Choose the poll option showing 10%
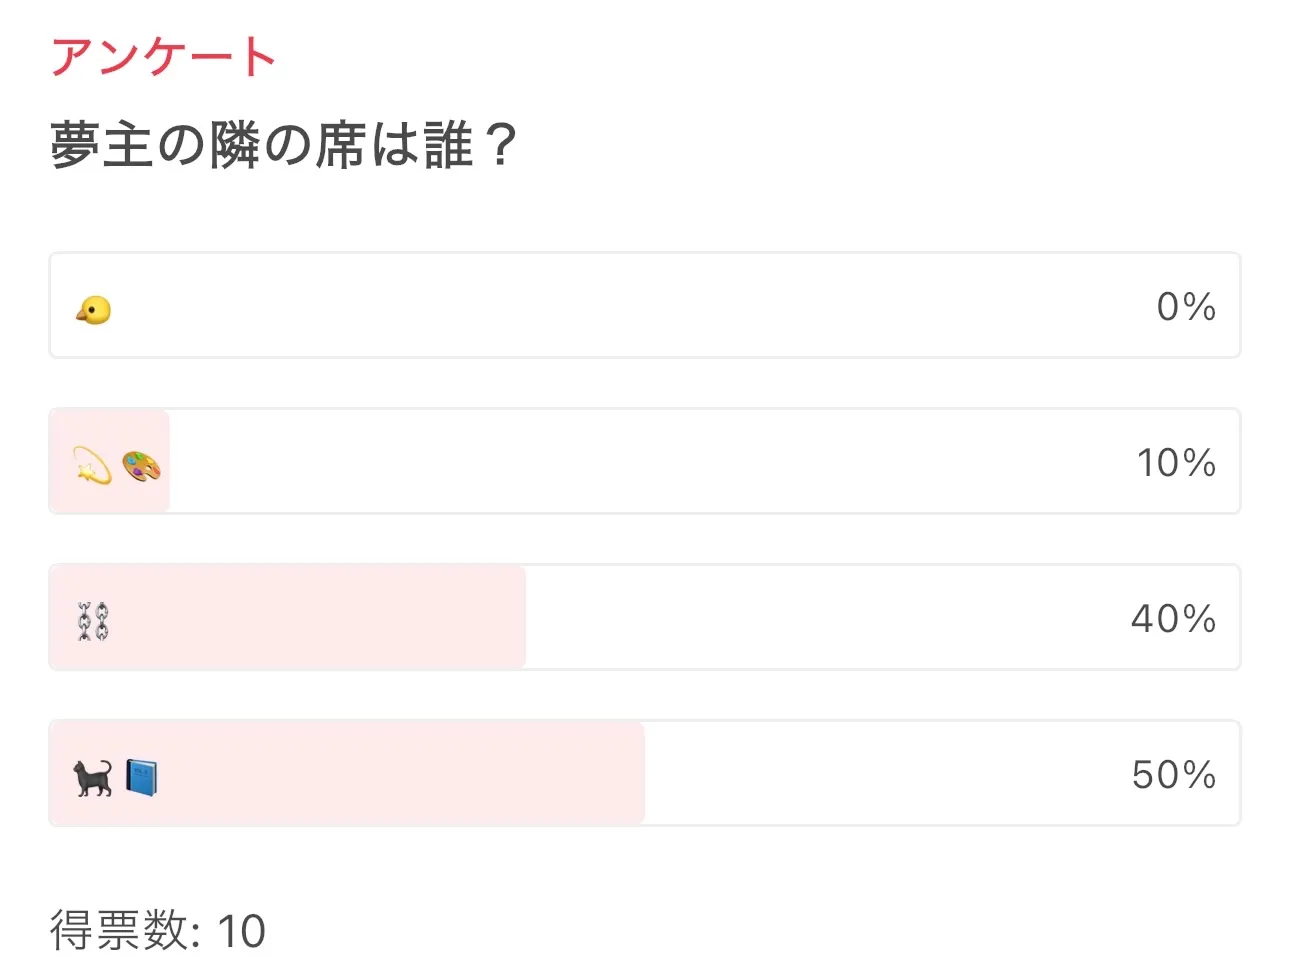The height and width of the screenshot is (980, 1290). 644,462
